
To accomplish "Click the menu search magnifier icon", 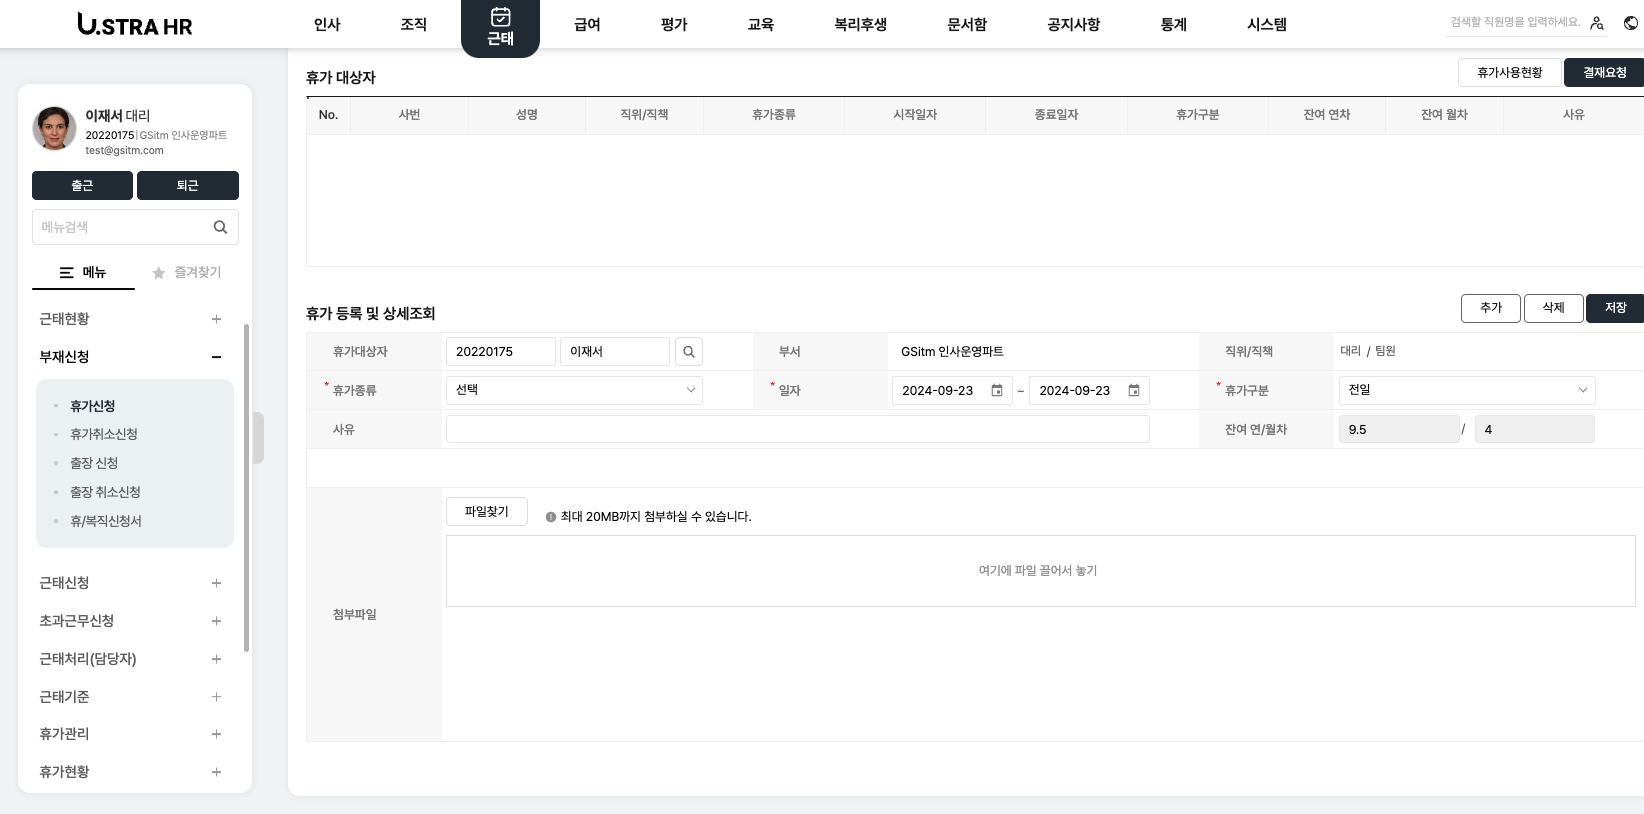I will point(220,227).
